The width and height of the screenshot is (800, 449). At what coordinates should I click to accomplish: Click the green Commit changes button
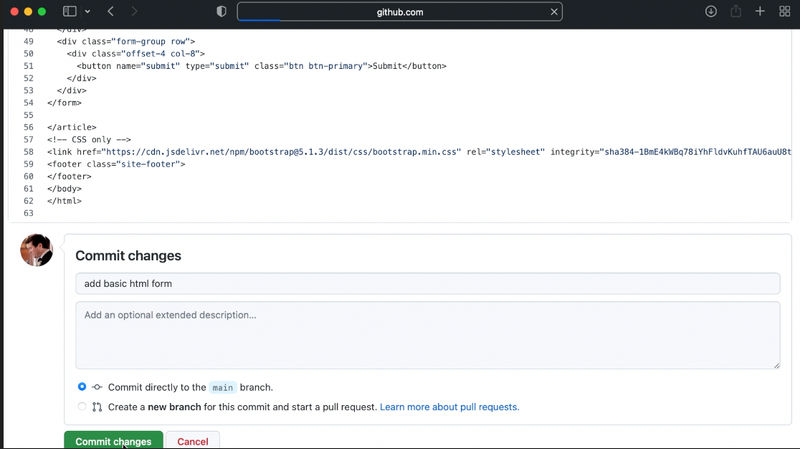(113, 441)
